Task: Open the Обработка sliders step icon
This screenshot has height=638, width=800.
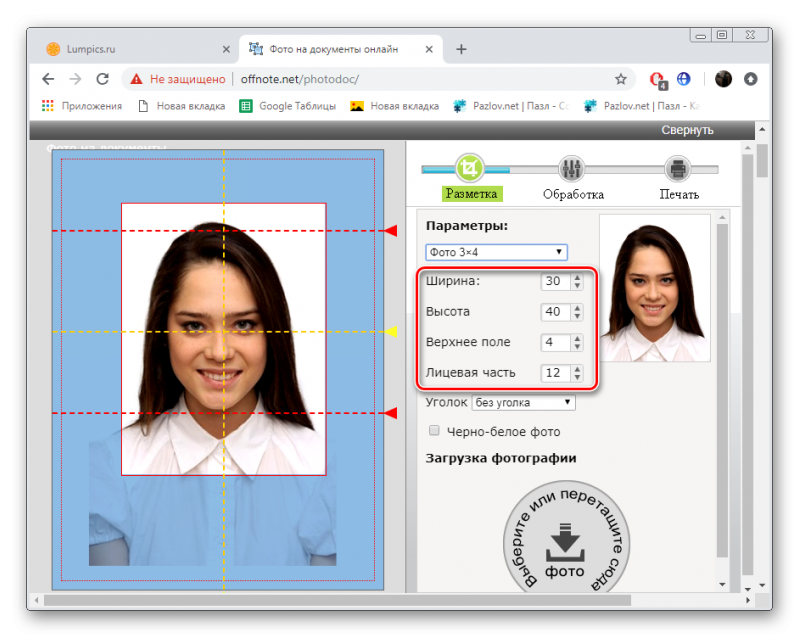Action: (571, 168)
